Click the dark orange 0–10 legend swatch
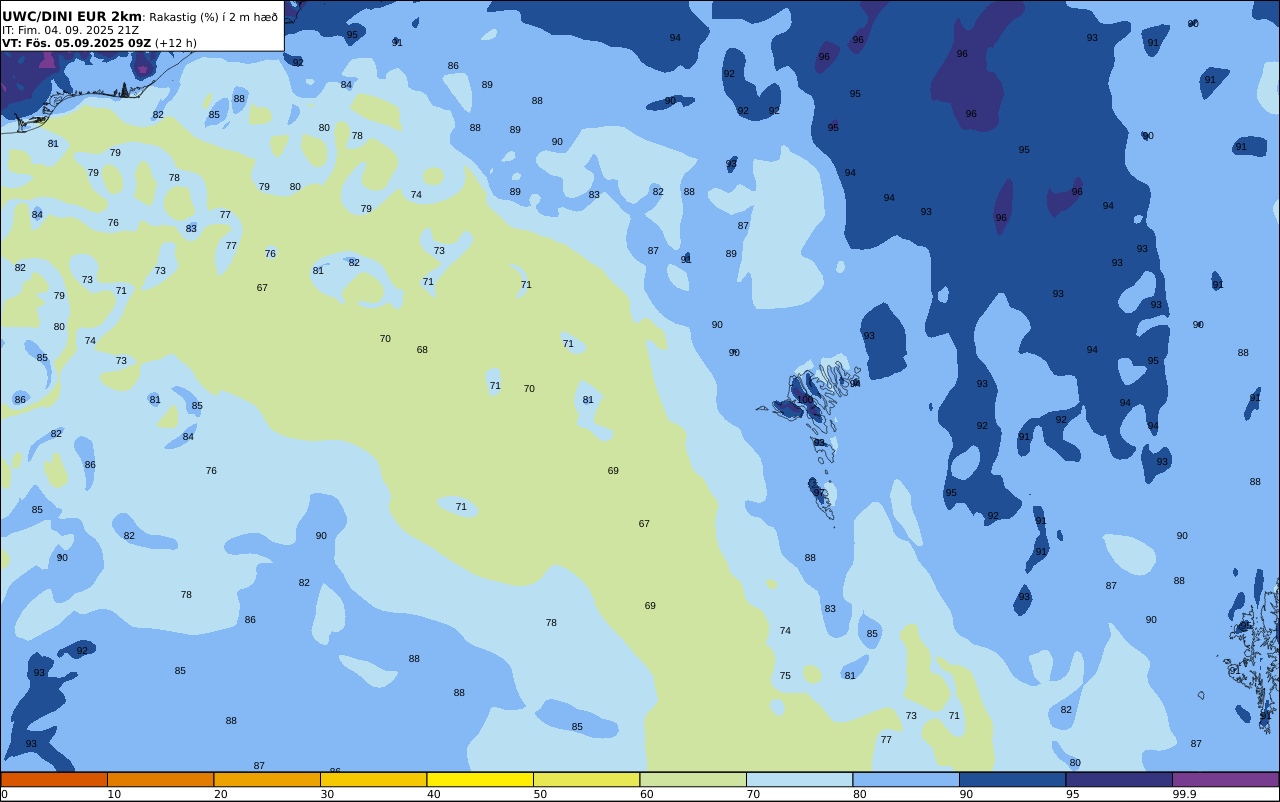1280x802 pixels. click(54, 779)
